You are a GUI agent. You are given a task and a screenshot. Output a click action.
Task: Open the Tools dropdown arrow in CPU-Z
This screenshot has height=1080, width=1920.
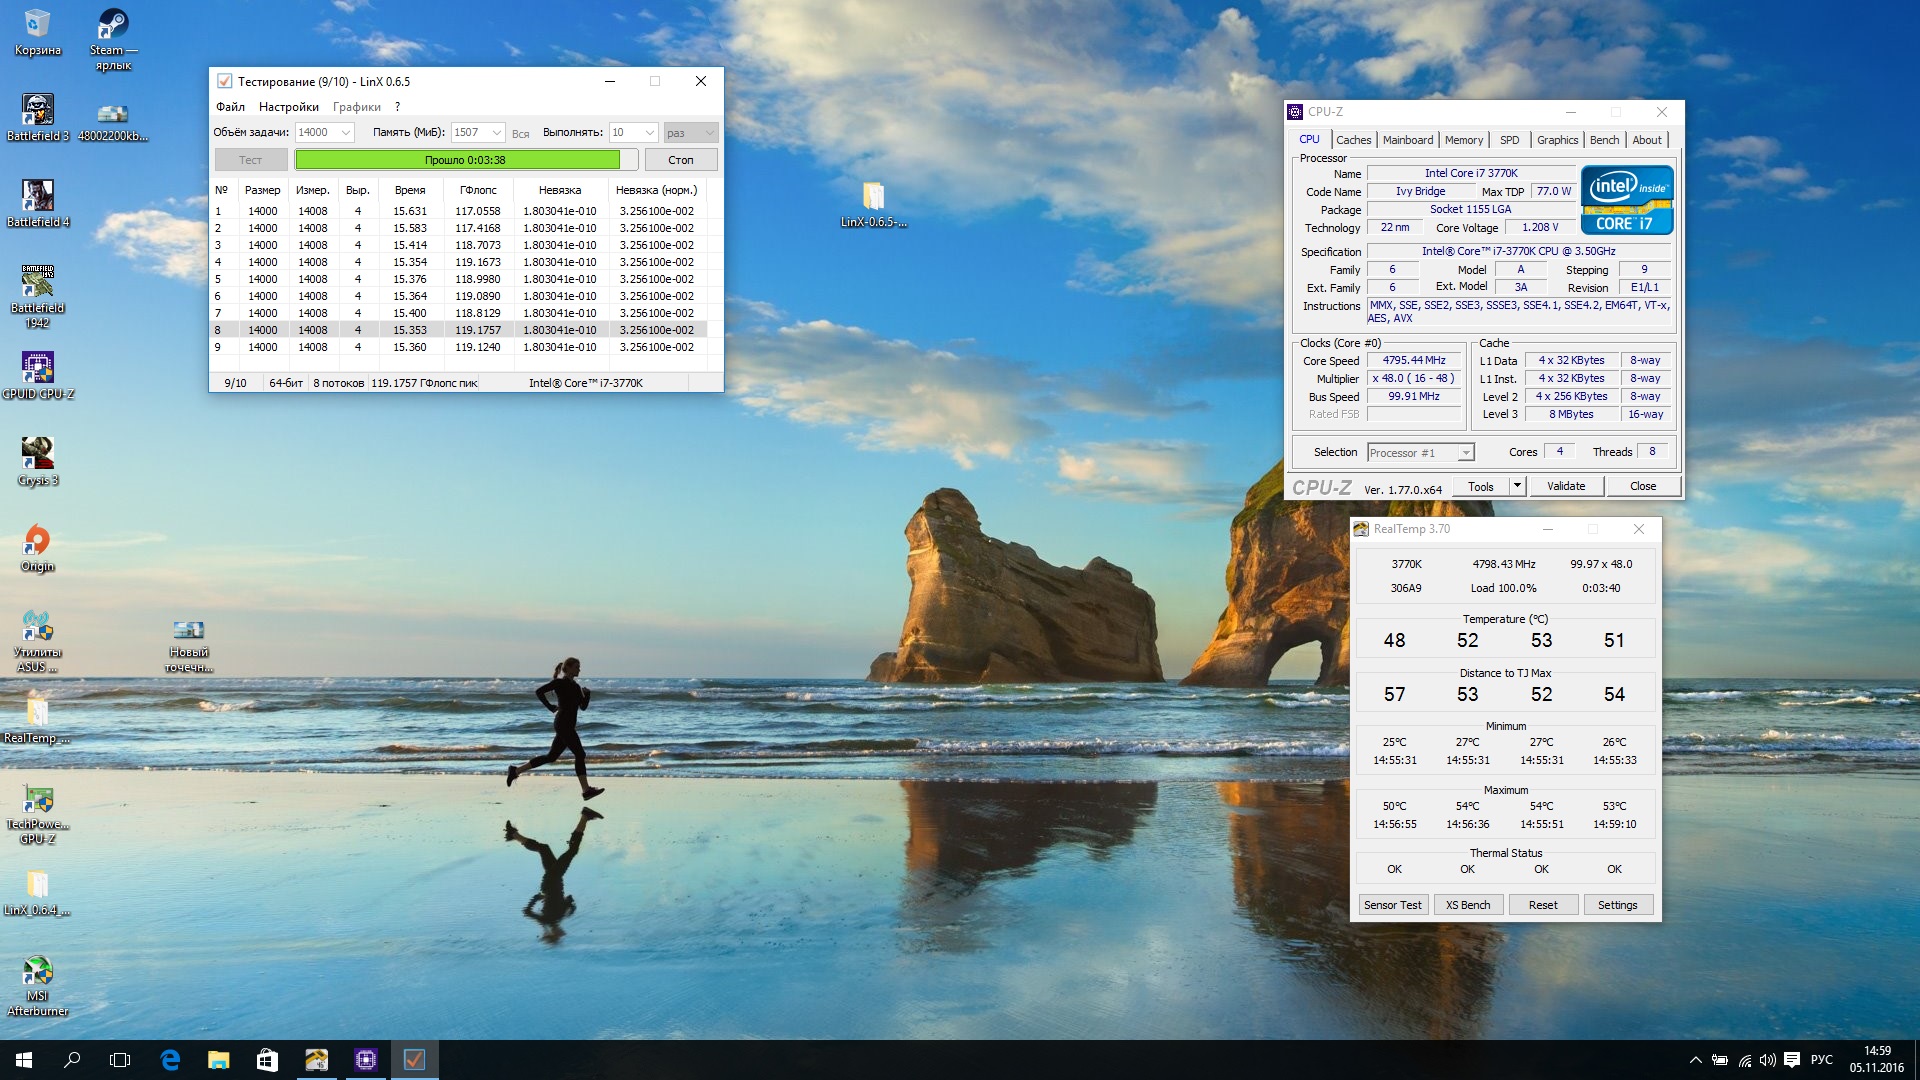pos(1517,486)
